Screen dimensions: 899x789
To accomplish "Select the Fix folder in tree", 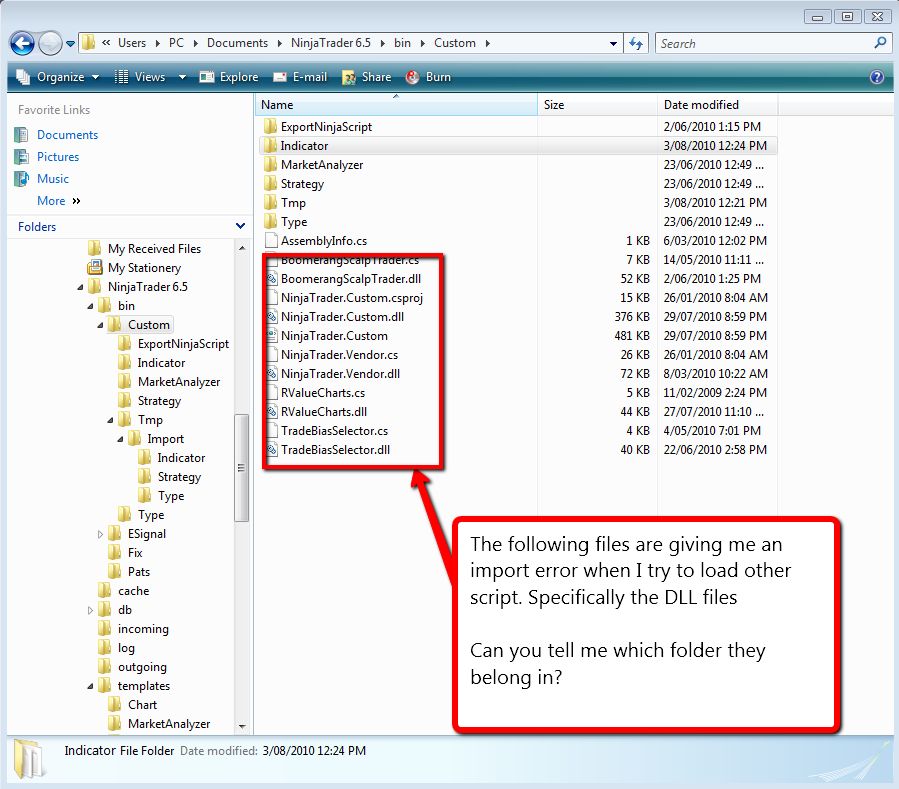I will (x=125, y=553).
